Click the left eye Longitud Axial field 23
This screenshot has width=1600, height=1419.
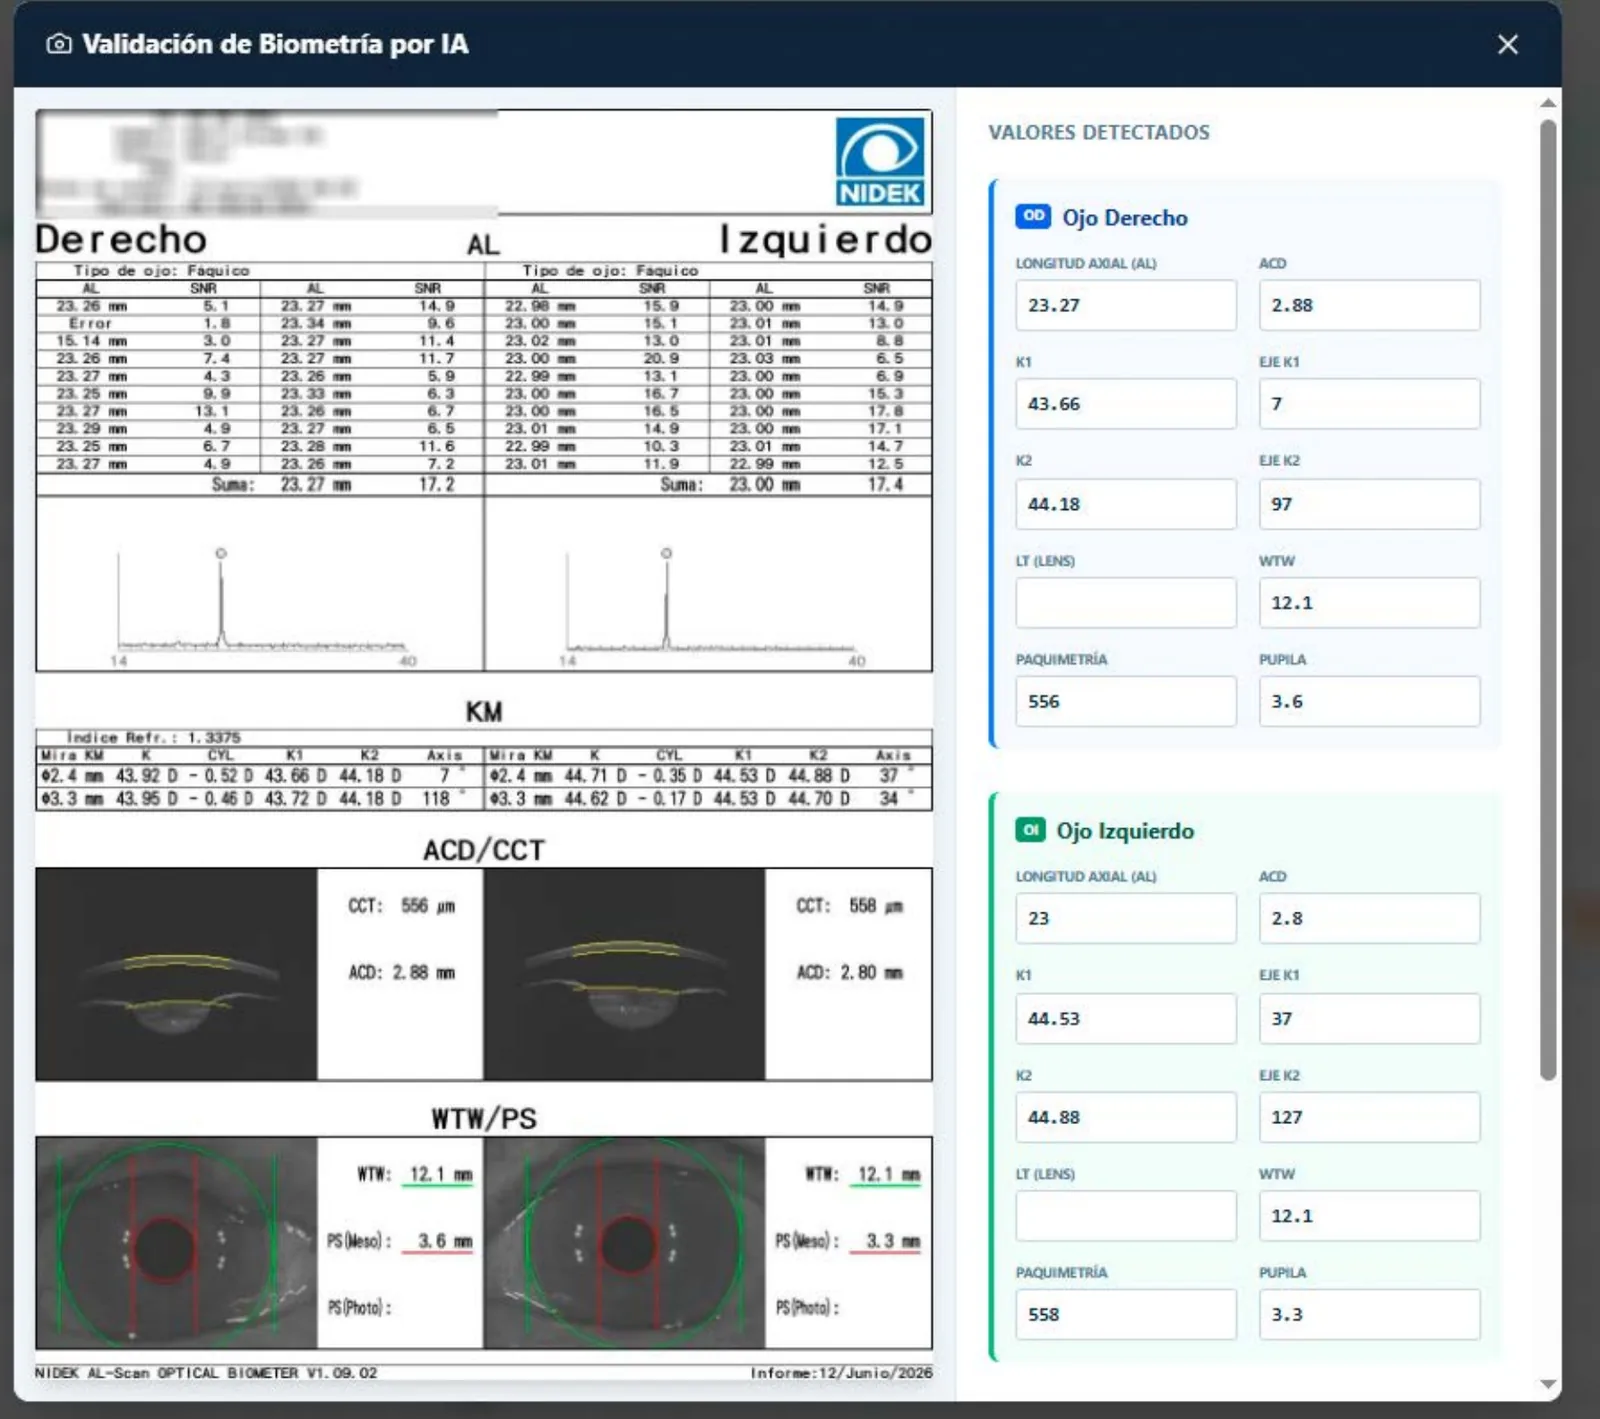(x=1126, y=918)
